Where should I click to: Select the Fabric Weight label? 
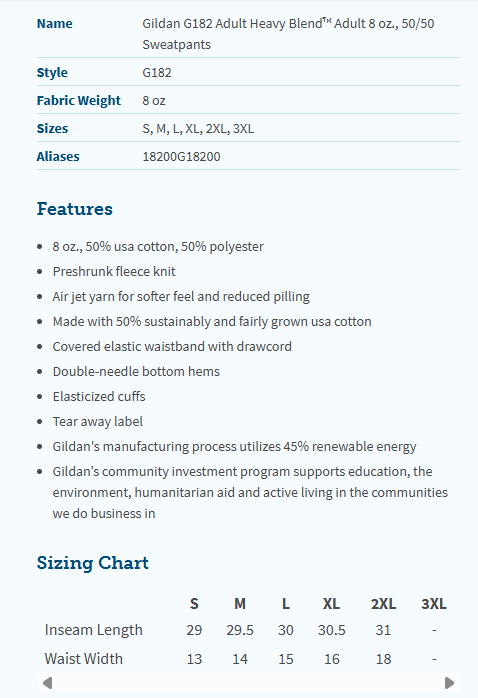(x=78, y=101)
